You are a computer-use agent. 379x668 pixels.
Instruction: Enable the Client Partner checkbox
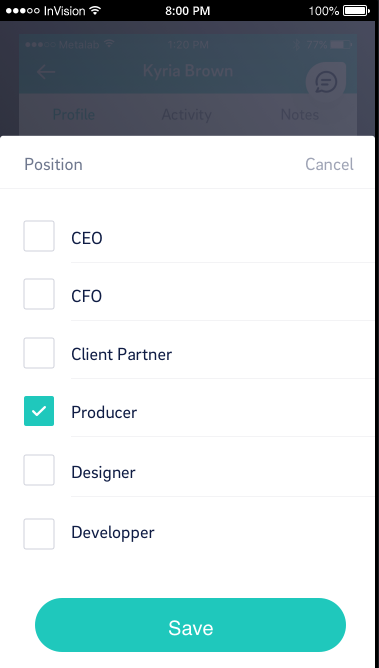pos(39,353)
